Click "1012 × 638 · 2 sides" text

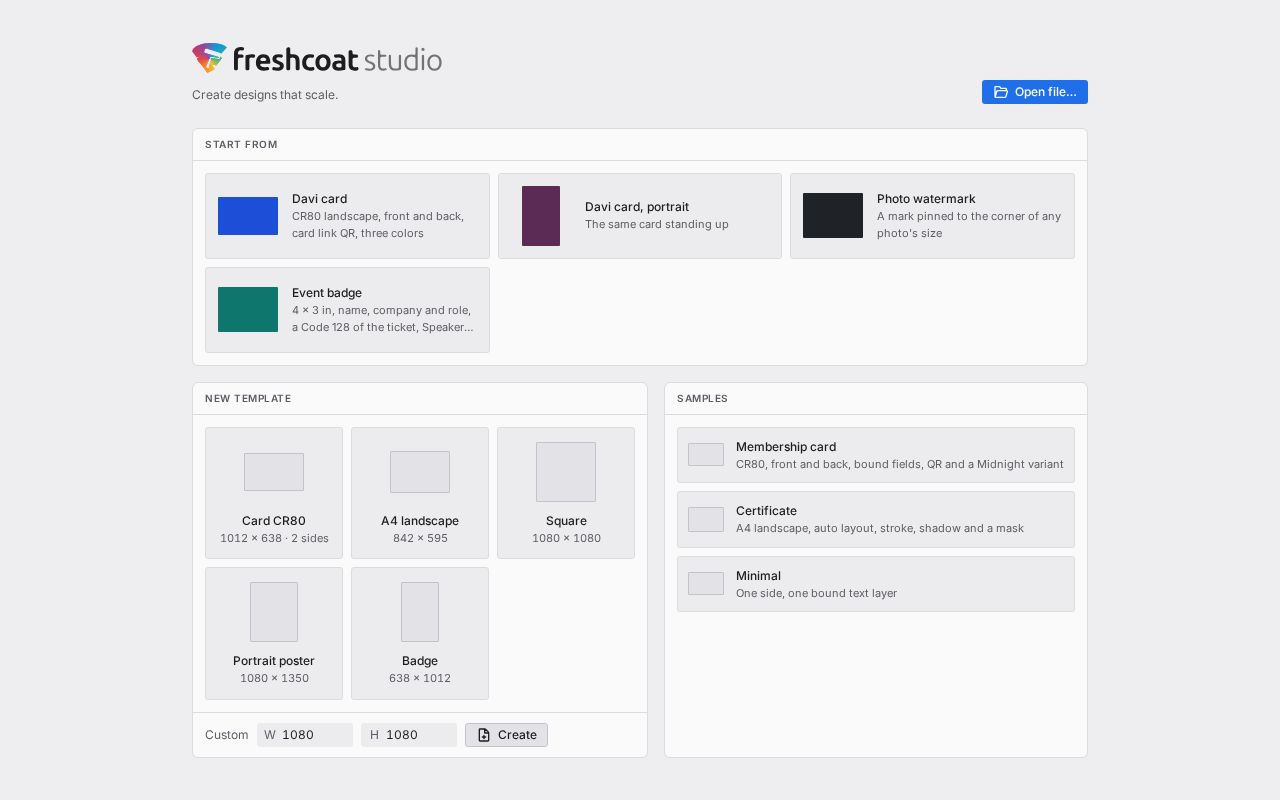click(x=274, y=538)
